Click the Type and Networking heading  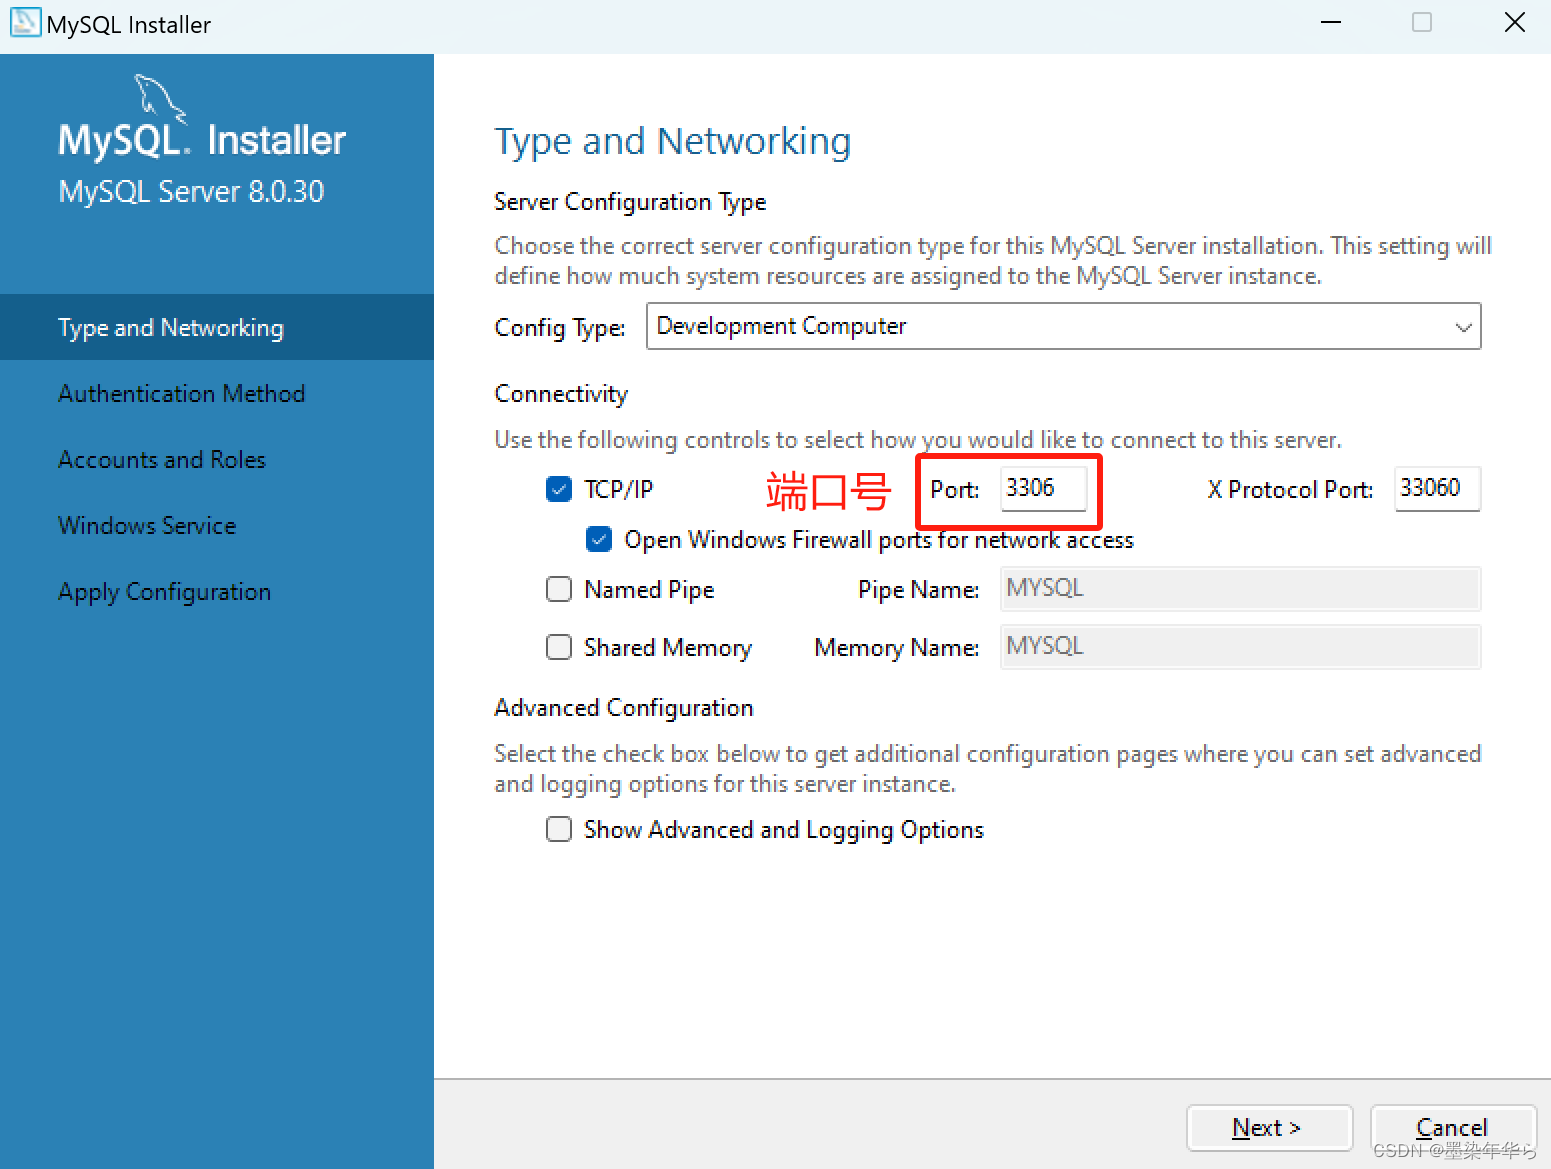(x=673, y=141)
